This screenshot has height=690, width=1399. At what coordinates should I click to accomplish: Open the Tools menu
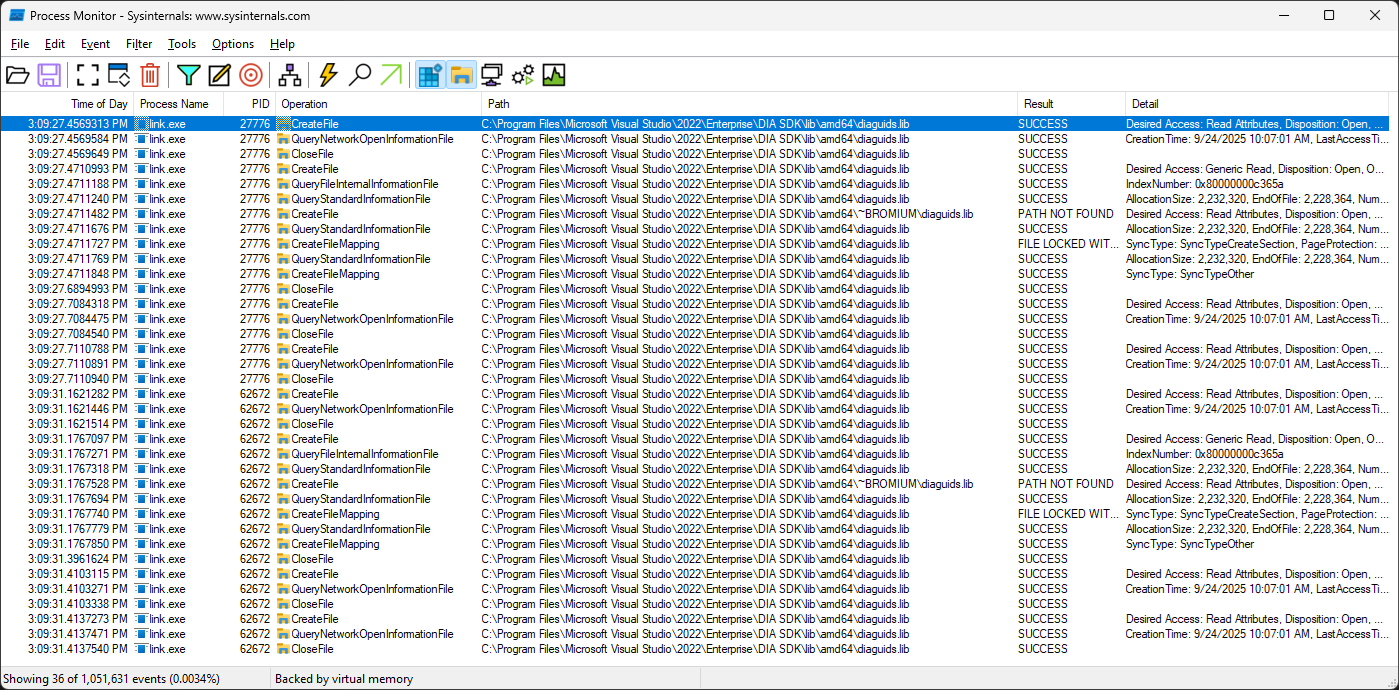(x=182, y=44)
